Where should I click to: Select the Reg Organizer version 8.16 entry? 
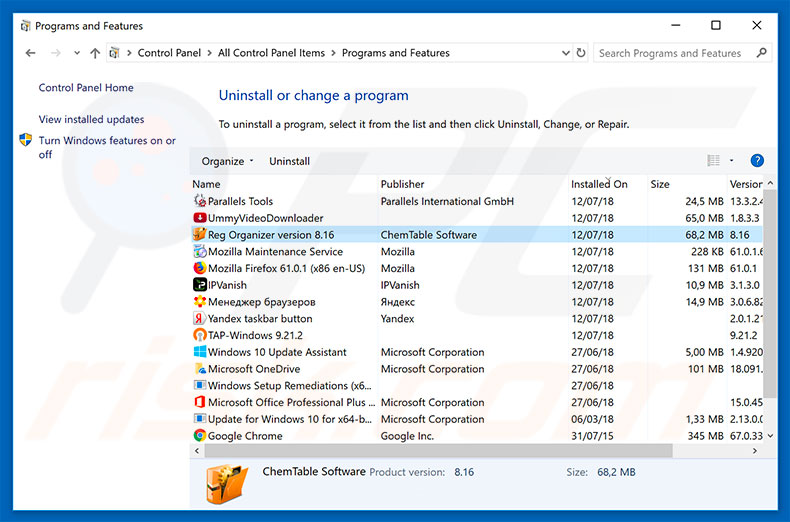tap(271, 235)
